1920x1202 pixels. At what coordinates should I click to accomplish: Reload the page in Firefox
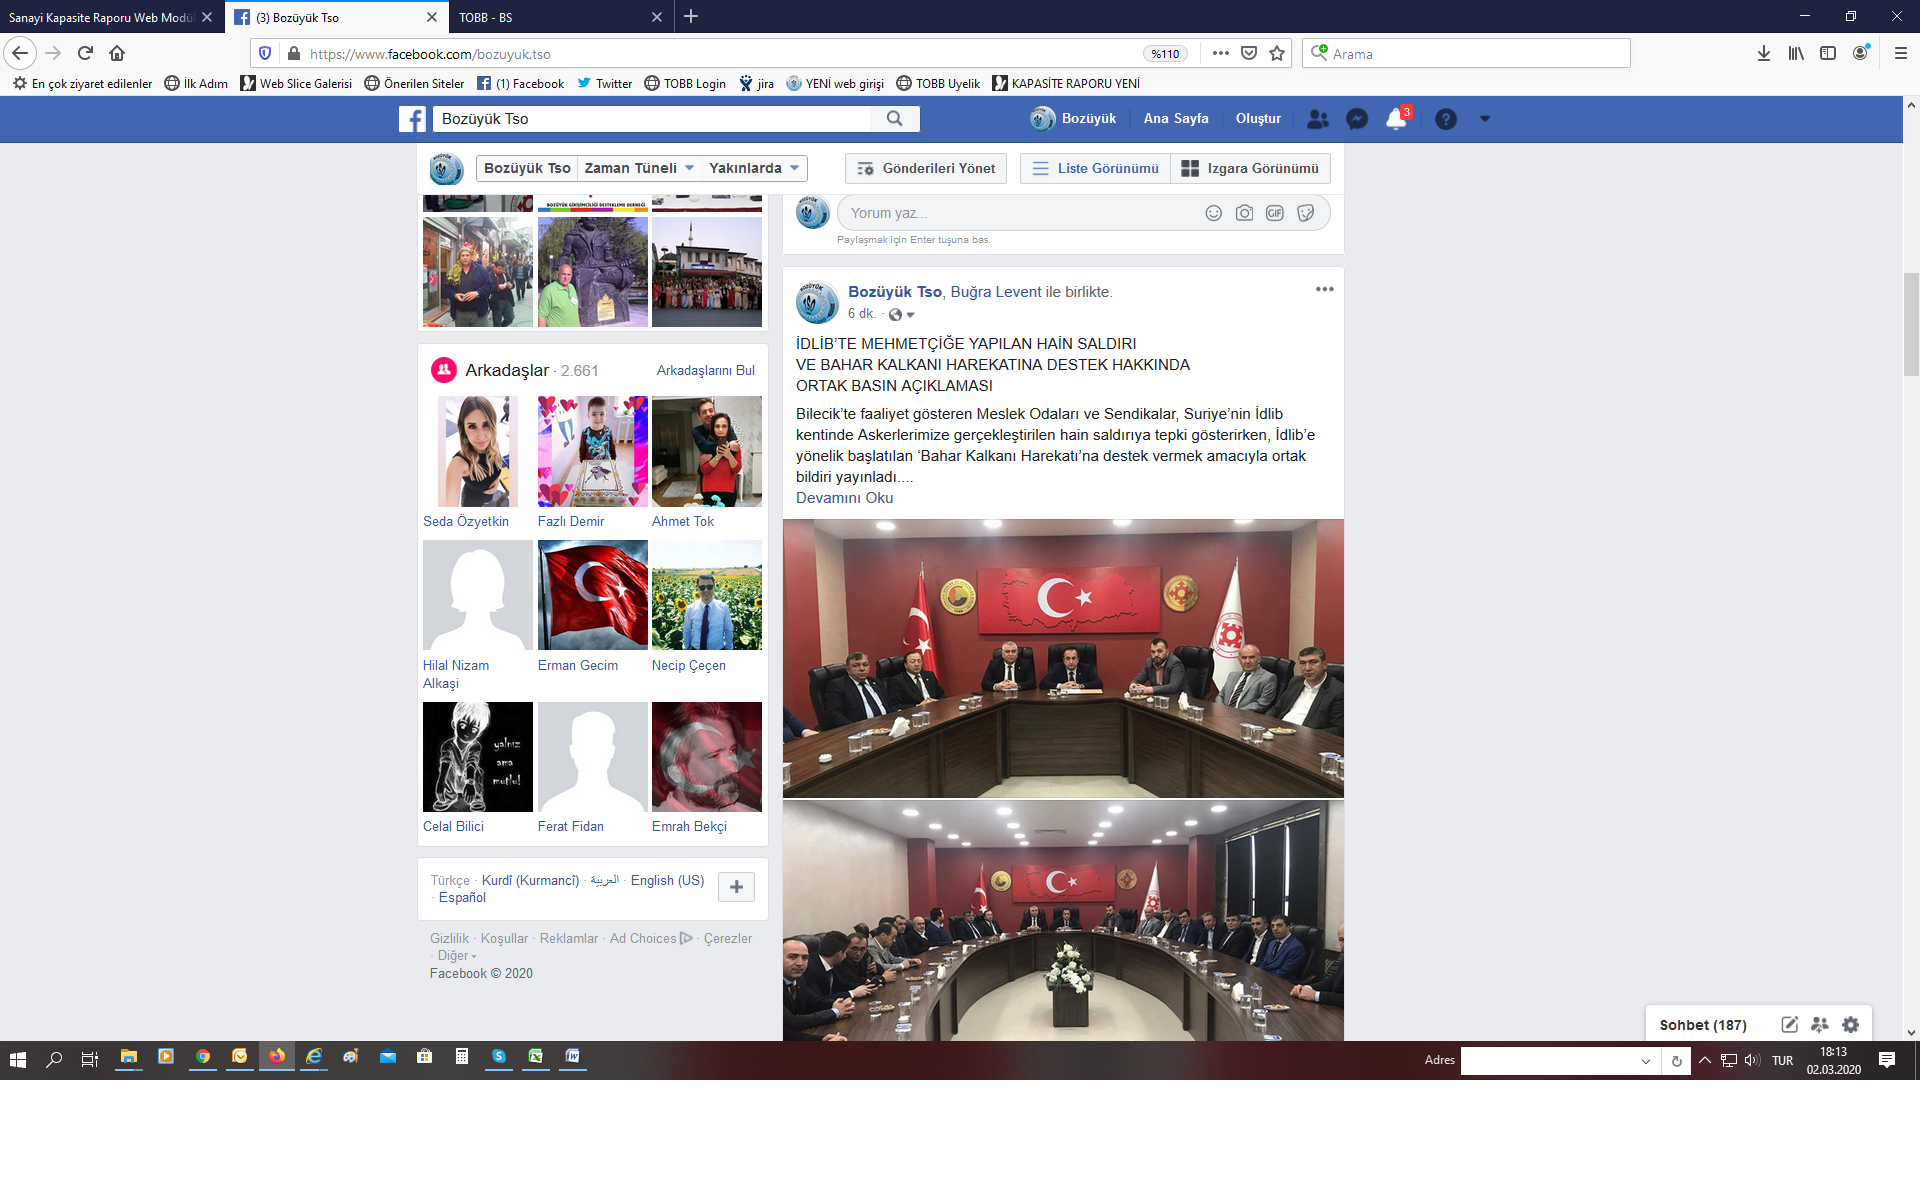(85, 53)
